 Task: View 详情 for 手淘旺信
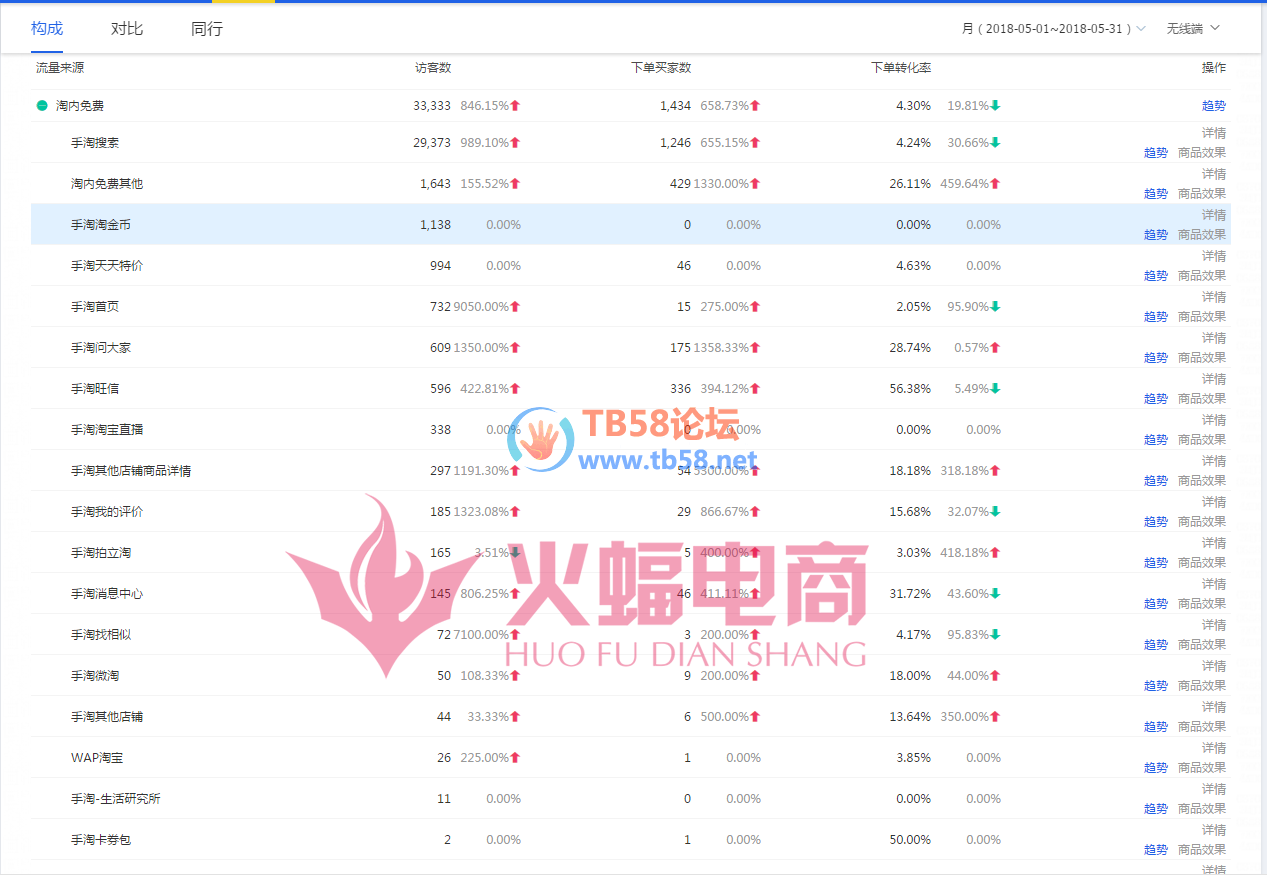point(1214,379)
